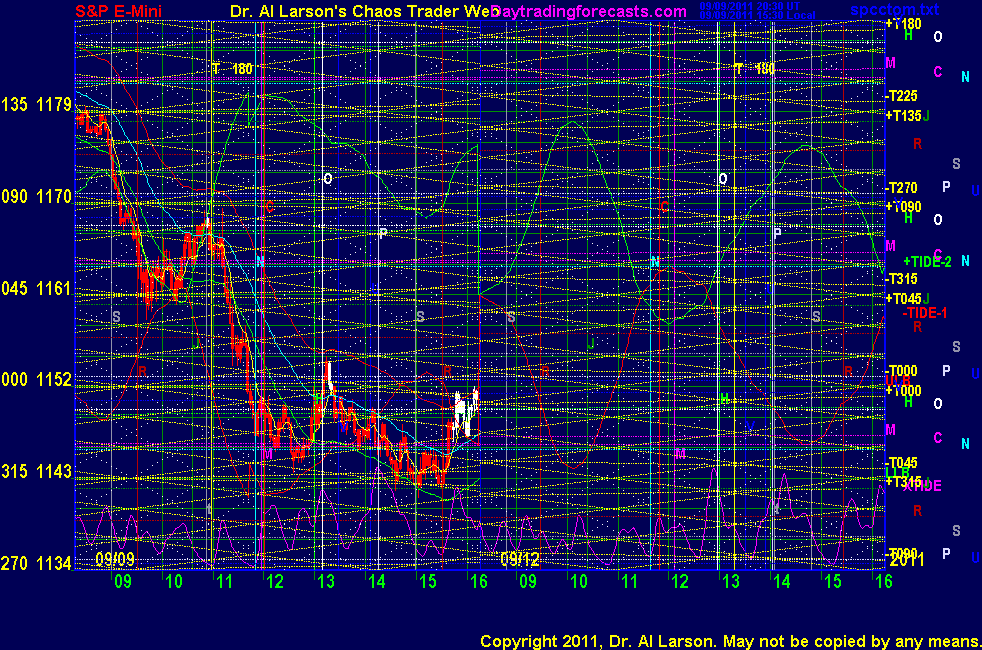Pick the 315 1143 price level label
Image resolution: width=982 pixels, height=650 pixels.
tap(37, 472)
